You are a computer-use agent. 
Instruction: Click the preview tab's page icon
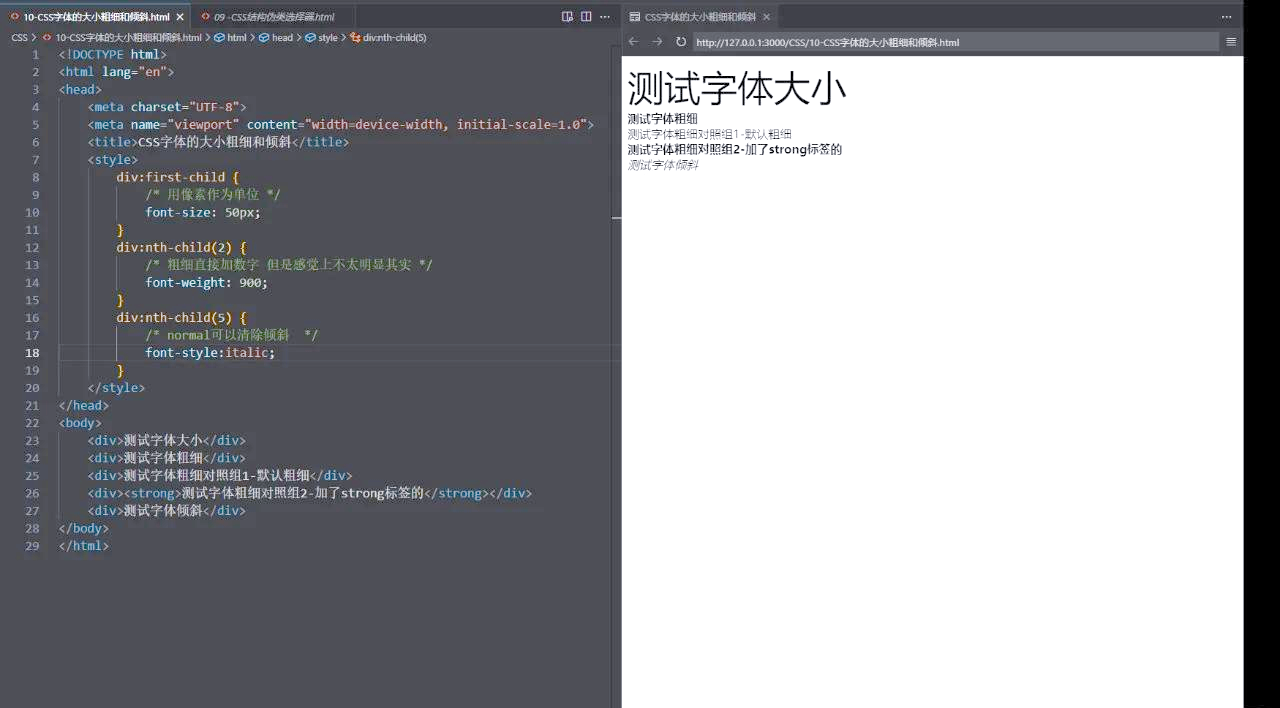coord(635,17)
